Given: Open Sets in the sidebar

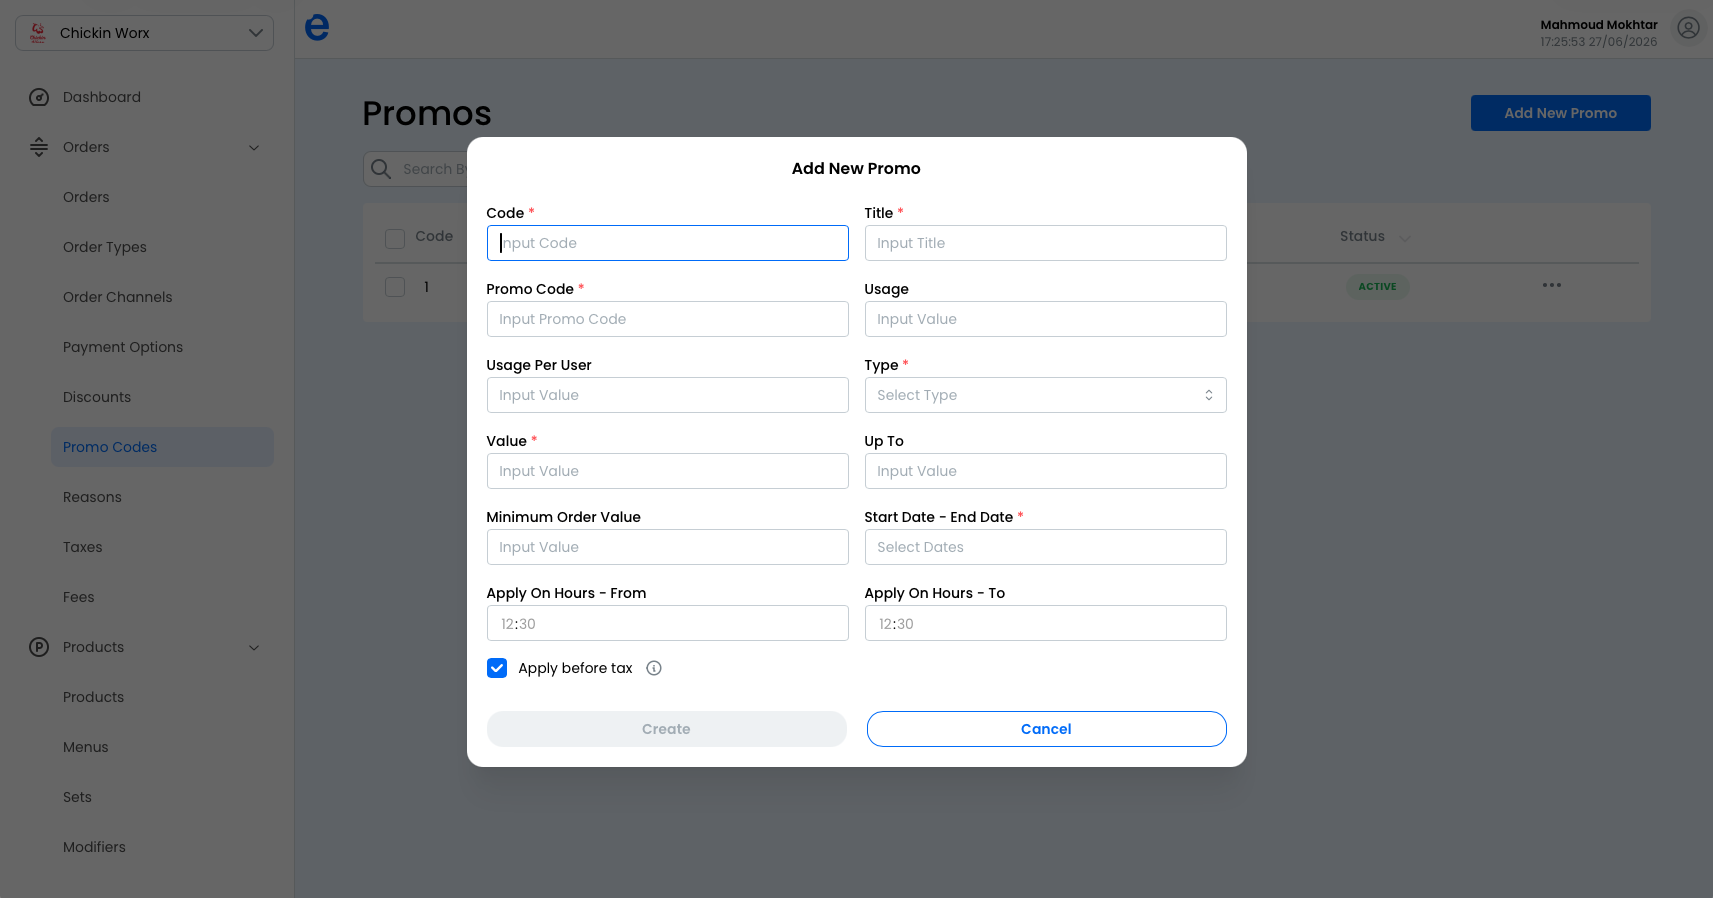Looking at the screenshot, I should [x=77, y=797].
